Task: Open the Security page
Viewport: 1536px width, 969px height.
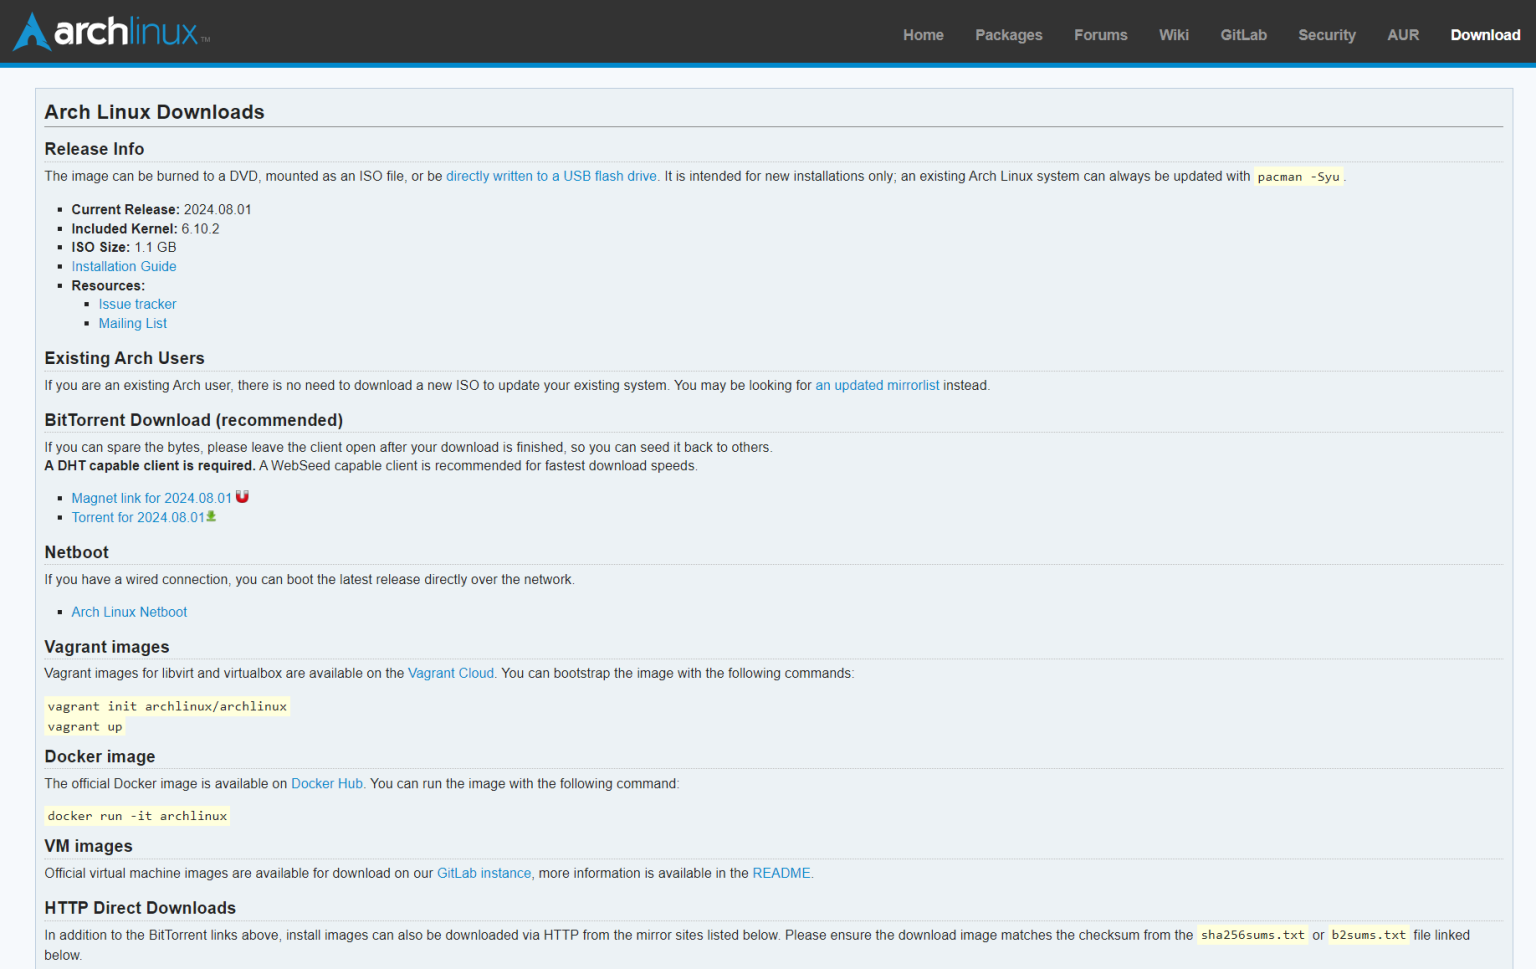Action: coord(1327,35)
